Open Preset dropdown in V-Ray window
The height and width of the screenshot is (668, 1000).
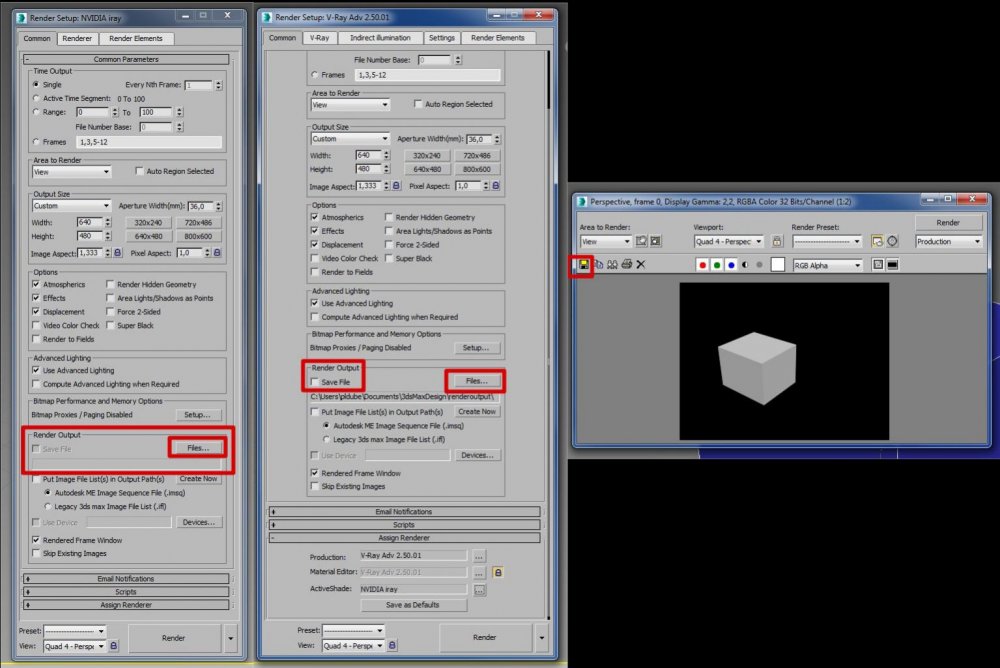pos(353,630)
